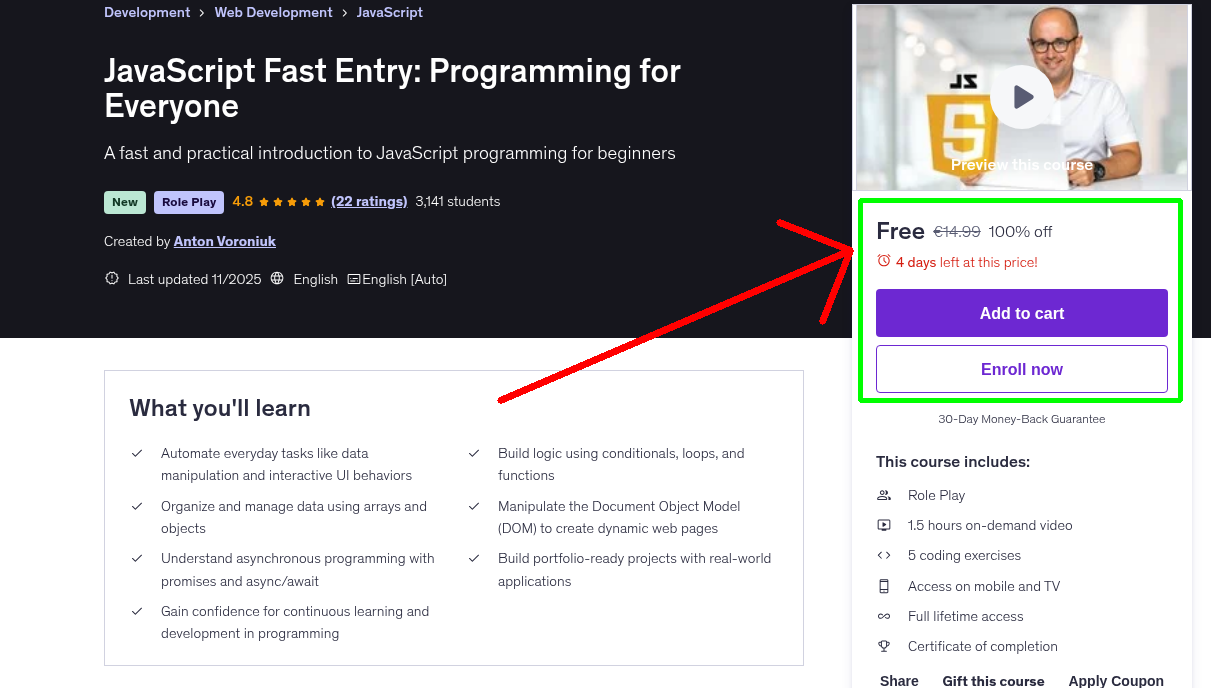The height and width of the screenshot is (688, 1211).
Task: Select the Role Play badge near the rating
Action: pyautogui.click(x=188, y=202)
